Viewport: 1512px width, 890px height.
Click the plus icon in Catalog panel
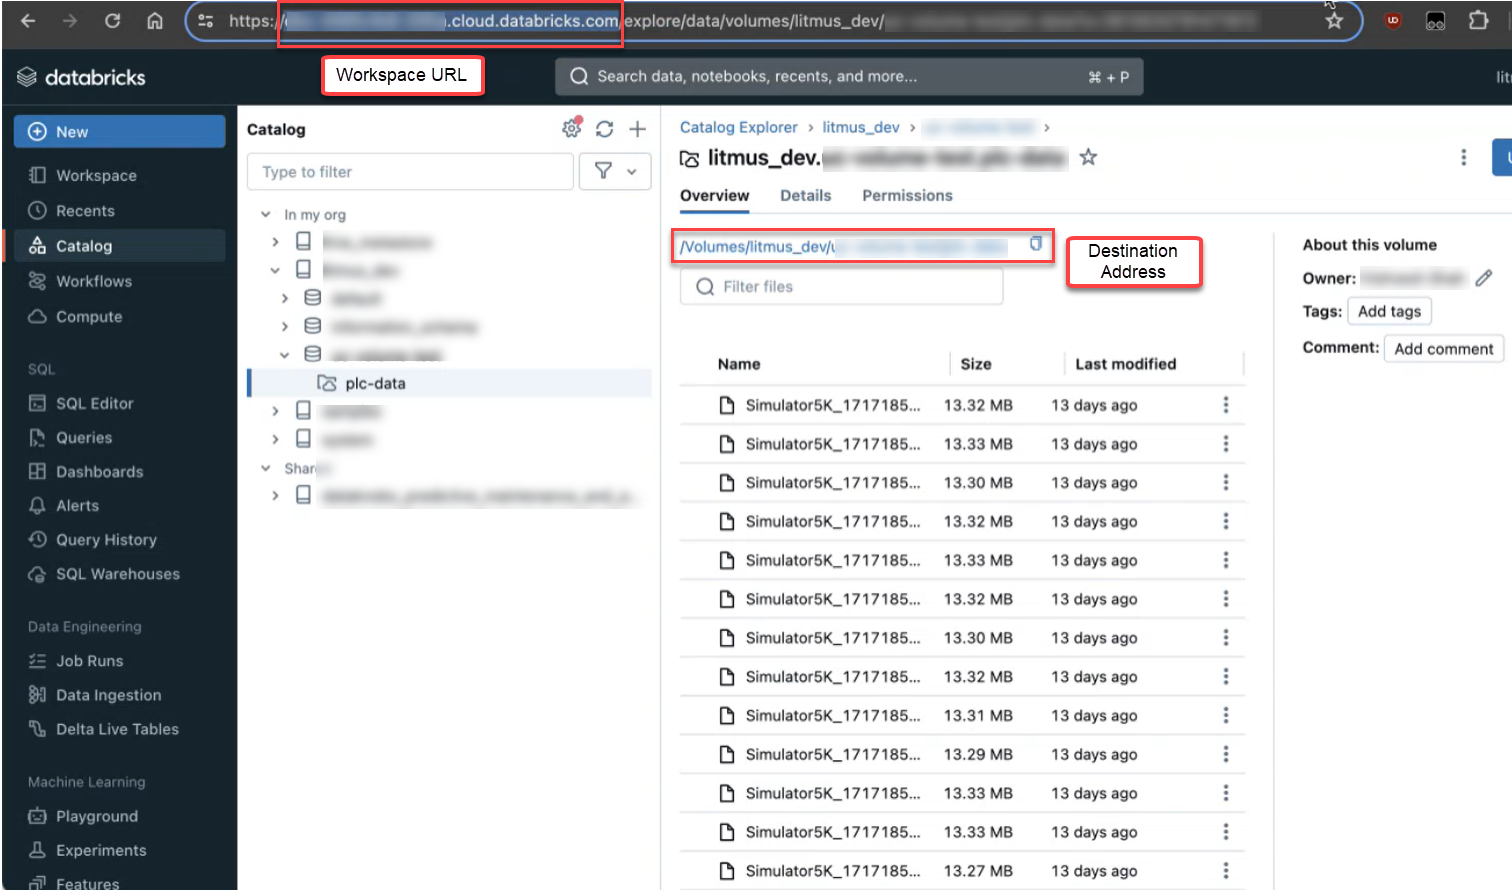(637, 129)
